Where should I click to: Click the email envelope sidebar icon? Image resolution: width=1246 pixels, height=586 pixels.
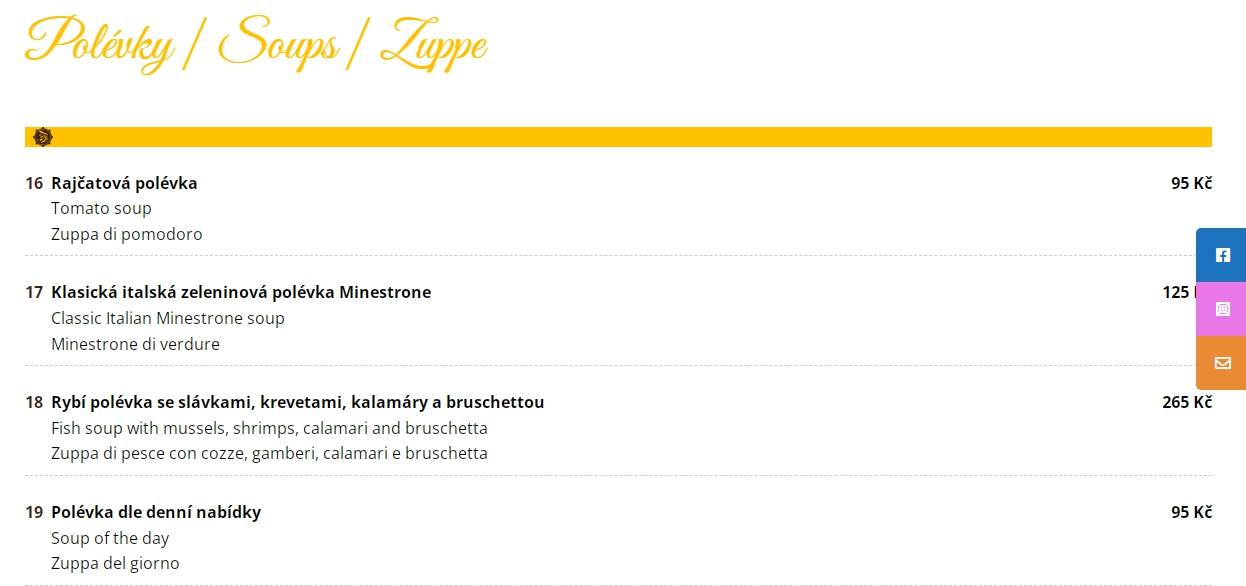click(x=1222, y=363)
